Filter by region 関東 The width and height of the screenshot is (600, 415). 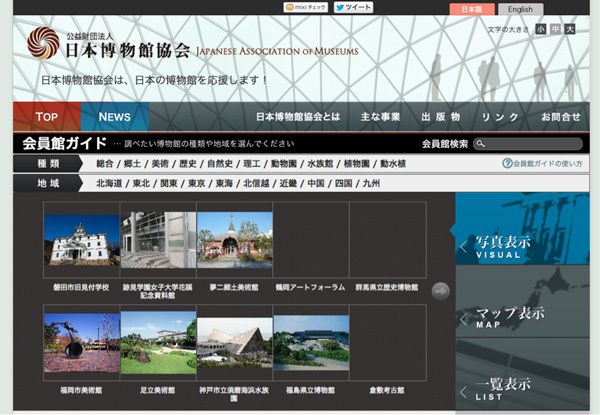[x=169, y=184]
